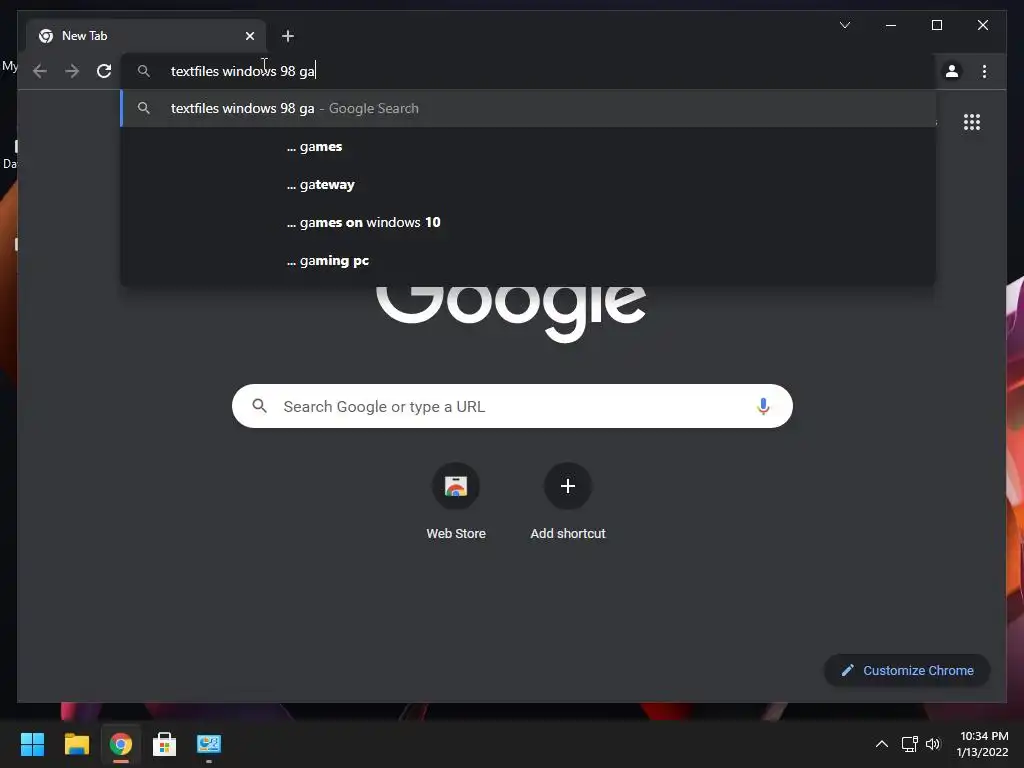Expand the tab search chevron
This screenshot has width=1024, height=768.
(844, 25)
